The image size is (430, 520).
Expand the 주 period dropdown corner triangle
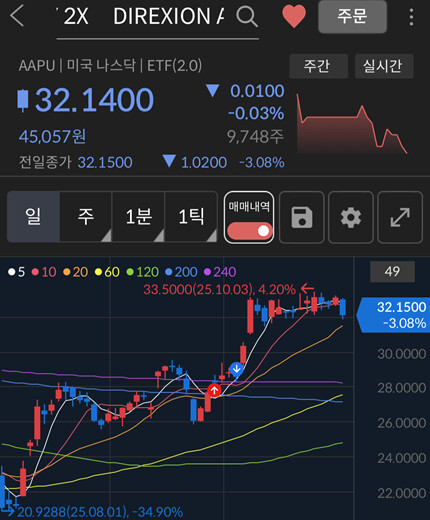[x=107, y=236]
